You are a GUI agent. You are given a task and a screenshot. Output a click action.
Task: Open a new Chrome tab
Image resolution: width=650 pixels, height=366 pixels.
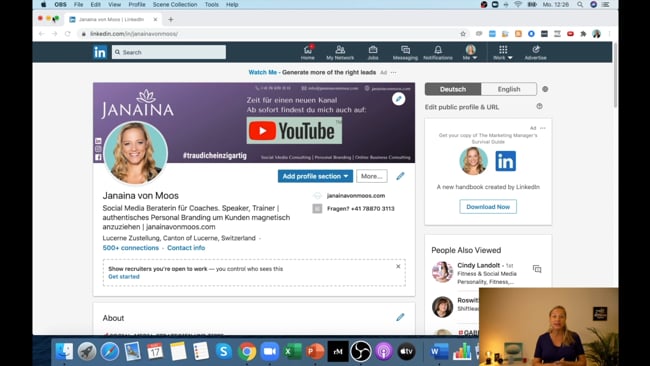[x=171, y=19]
